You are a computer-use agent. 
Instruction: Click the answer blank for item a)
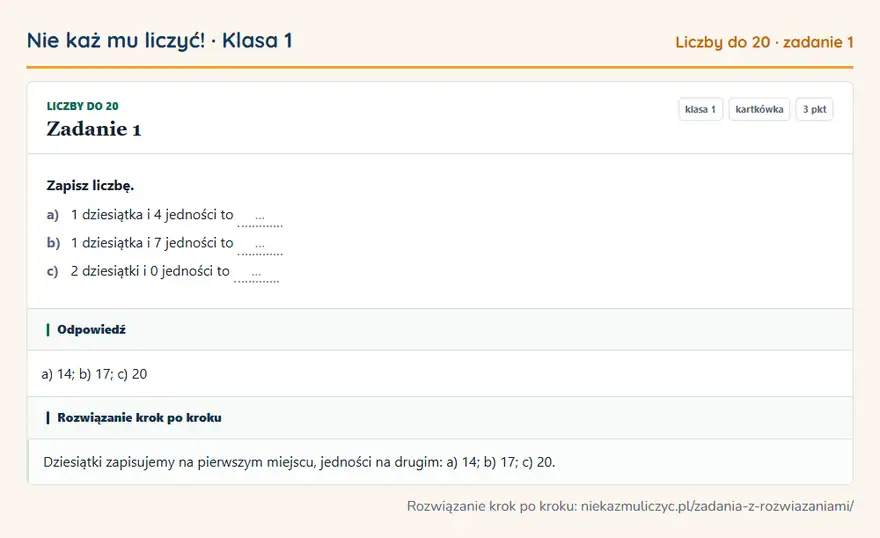click(260, 217)
